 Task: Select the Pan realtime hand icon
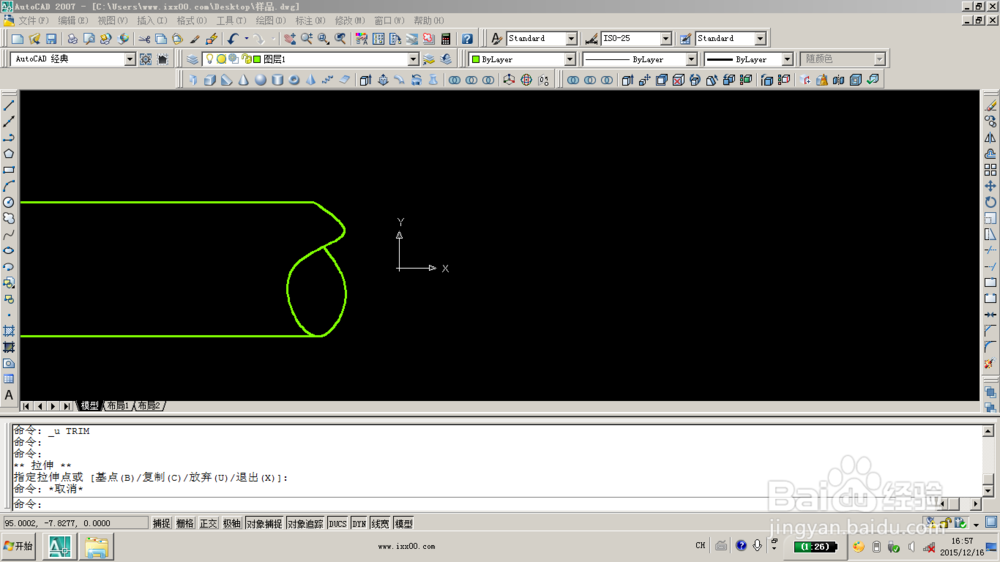[290, 38]
